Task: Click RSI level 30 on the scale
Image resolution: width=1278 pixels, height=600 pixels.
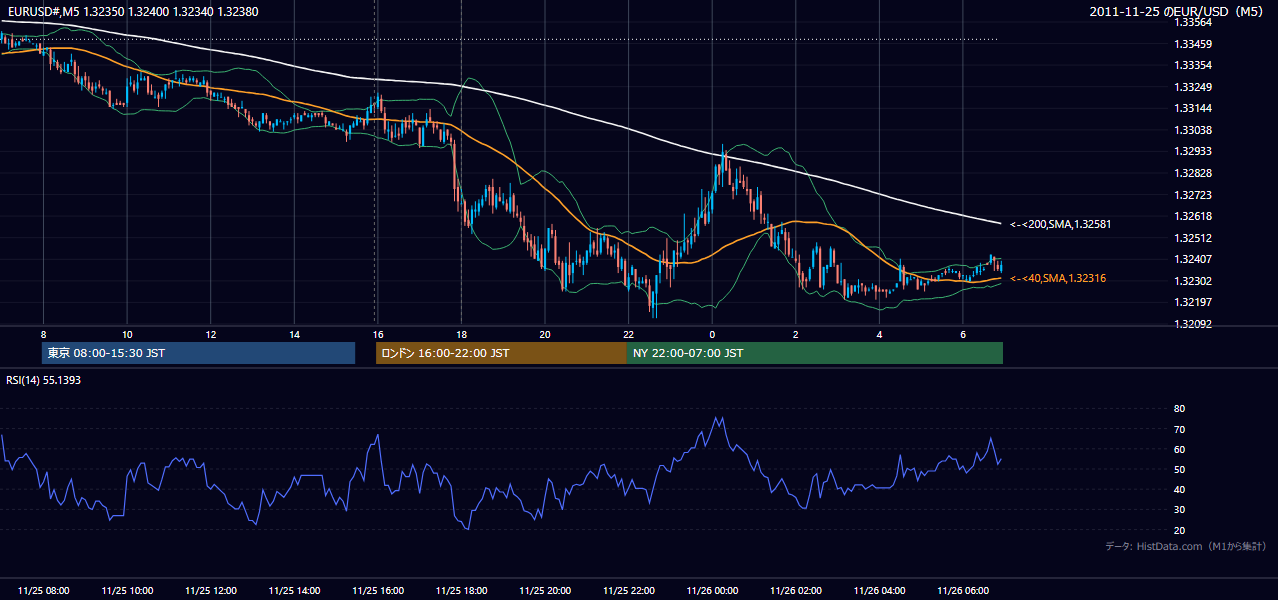Action: pyautogui.click(x=1179, y=510)
